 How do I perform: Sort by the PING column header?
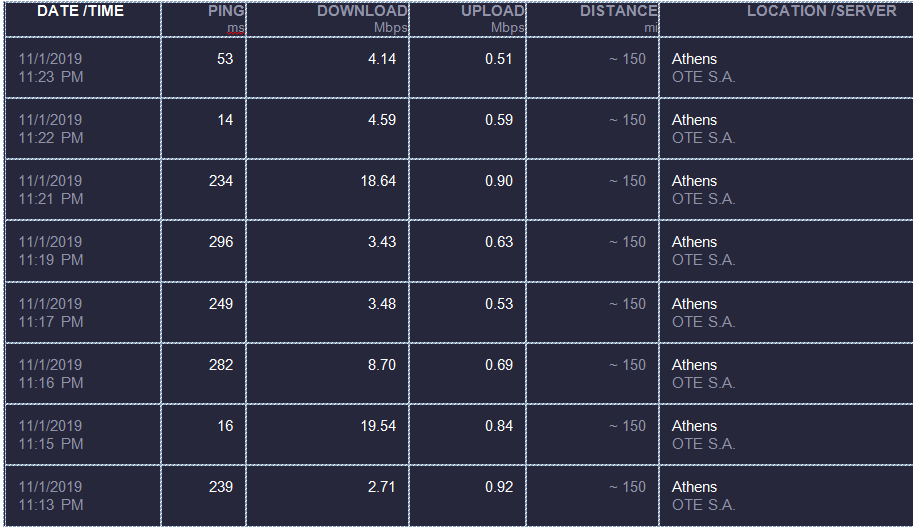(x=226, y=11)
